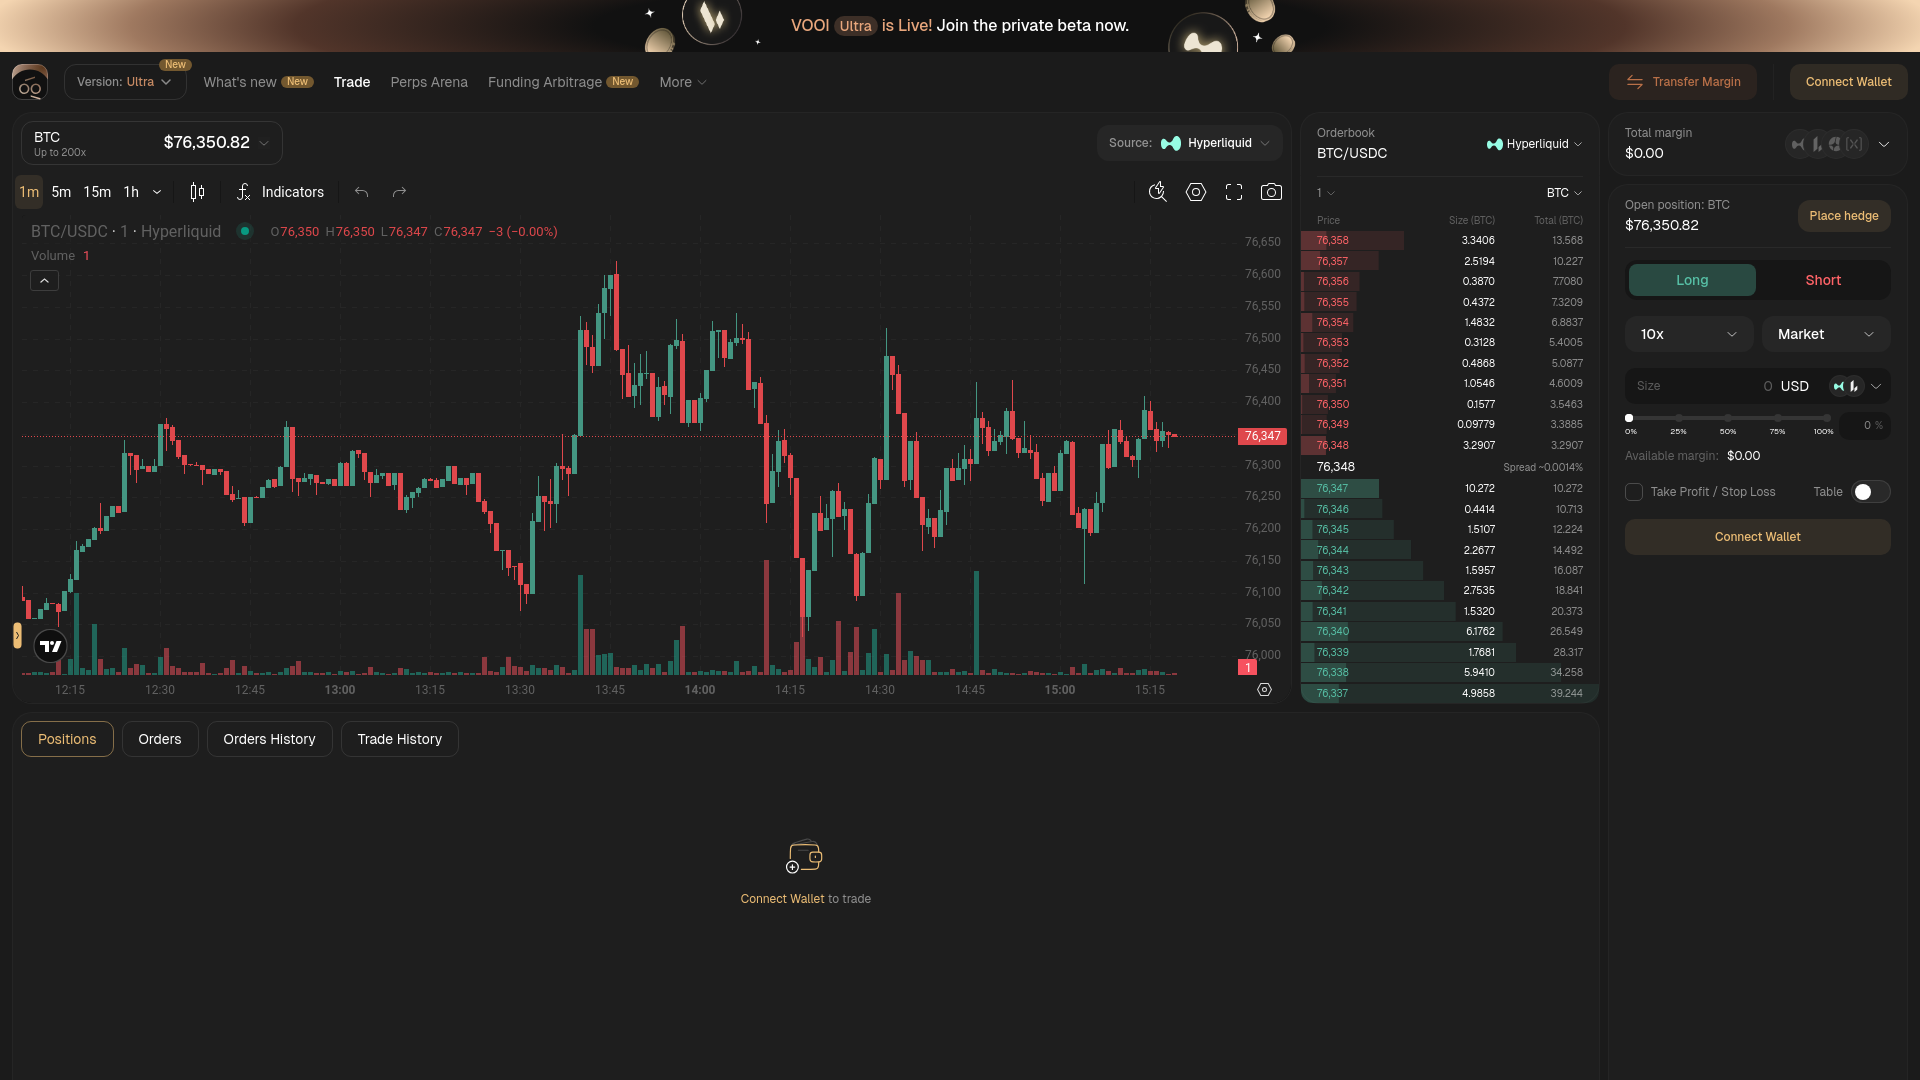Undo the last chart action
Image resolution: width=1920 pixels, height=1080 pixels.
361,192
